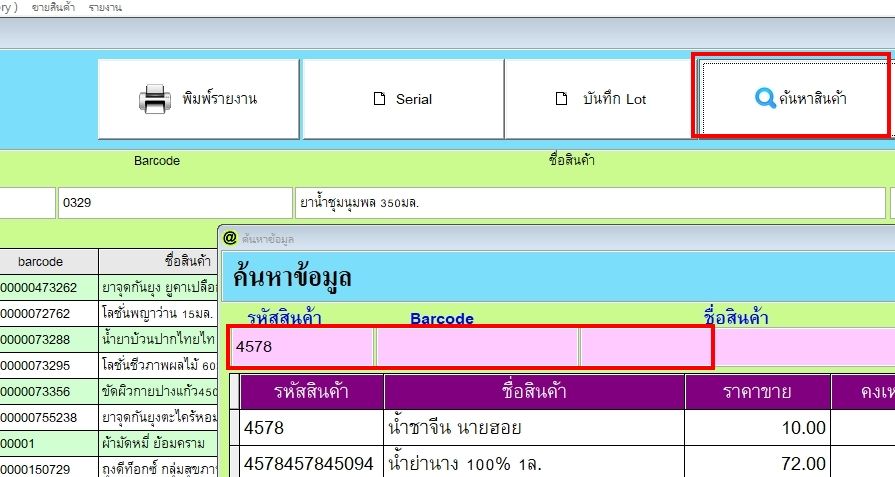Open the รายงาน menu

click(105, 7)
